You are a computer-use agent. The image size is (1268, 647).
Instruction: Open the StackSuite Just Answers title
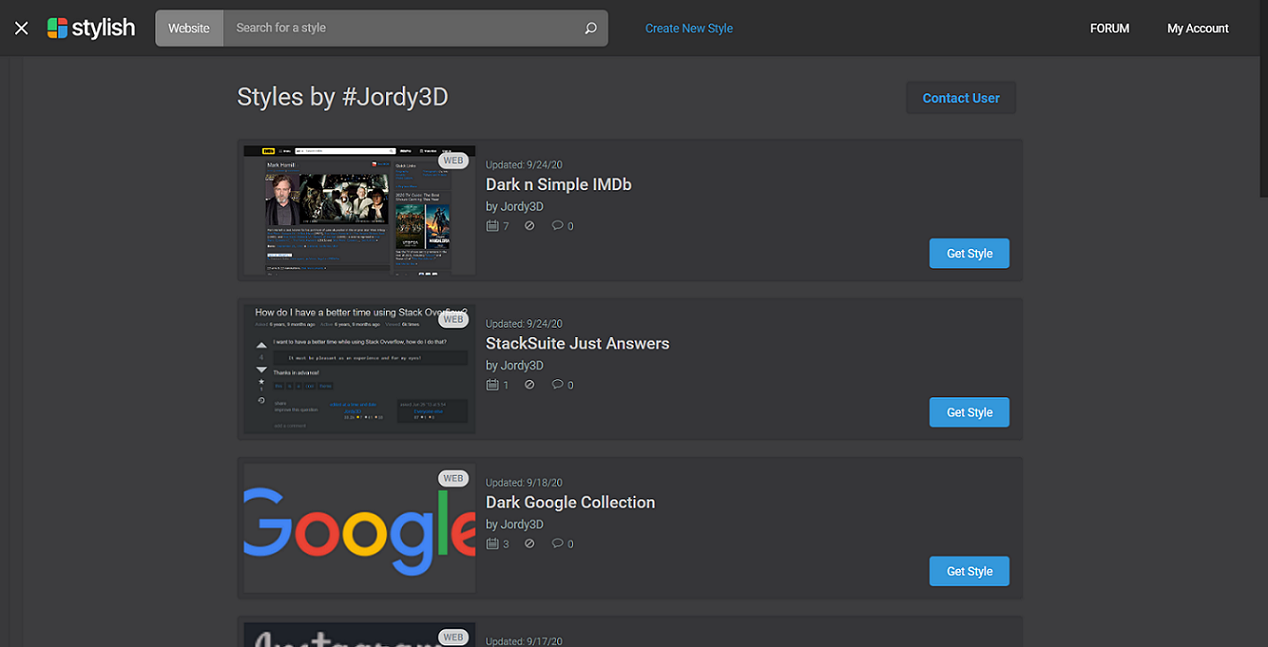[x=578, y=343]
